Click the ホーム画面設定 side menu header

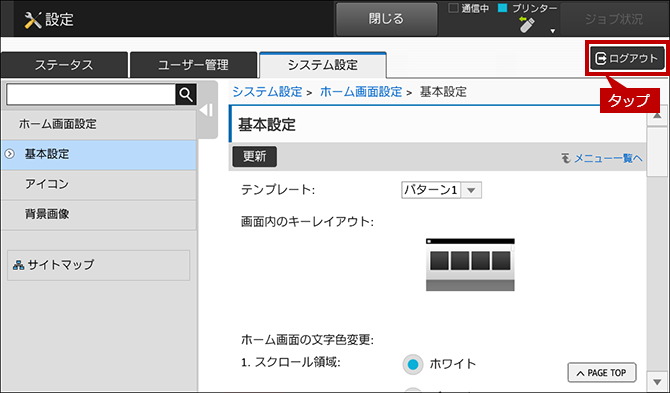(98, 124)
